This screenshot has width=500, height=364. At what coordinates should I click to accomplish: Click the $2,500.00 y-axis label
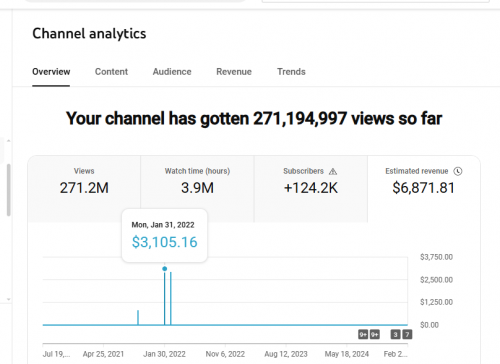tap(436, 280)
